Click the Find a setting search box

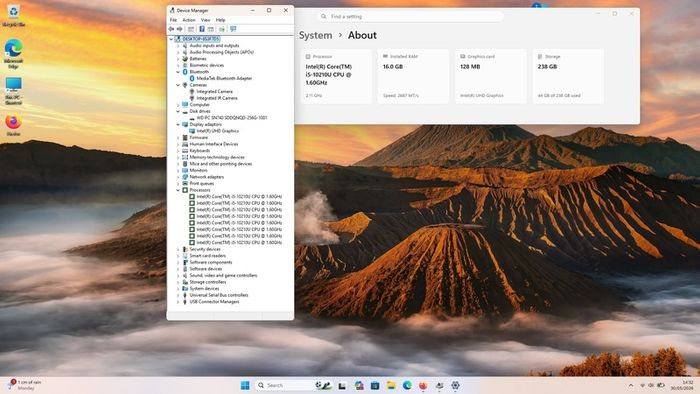(x=411, y=17)
